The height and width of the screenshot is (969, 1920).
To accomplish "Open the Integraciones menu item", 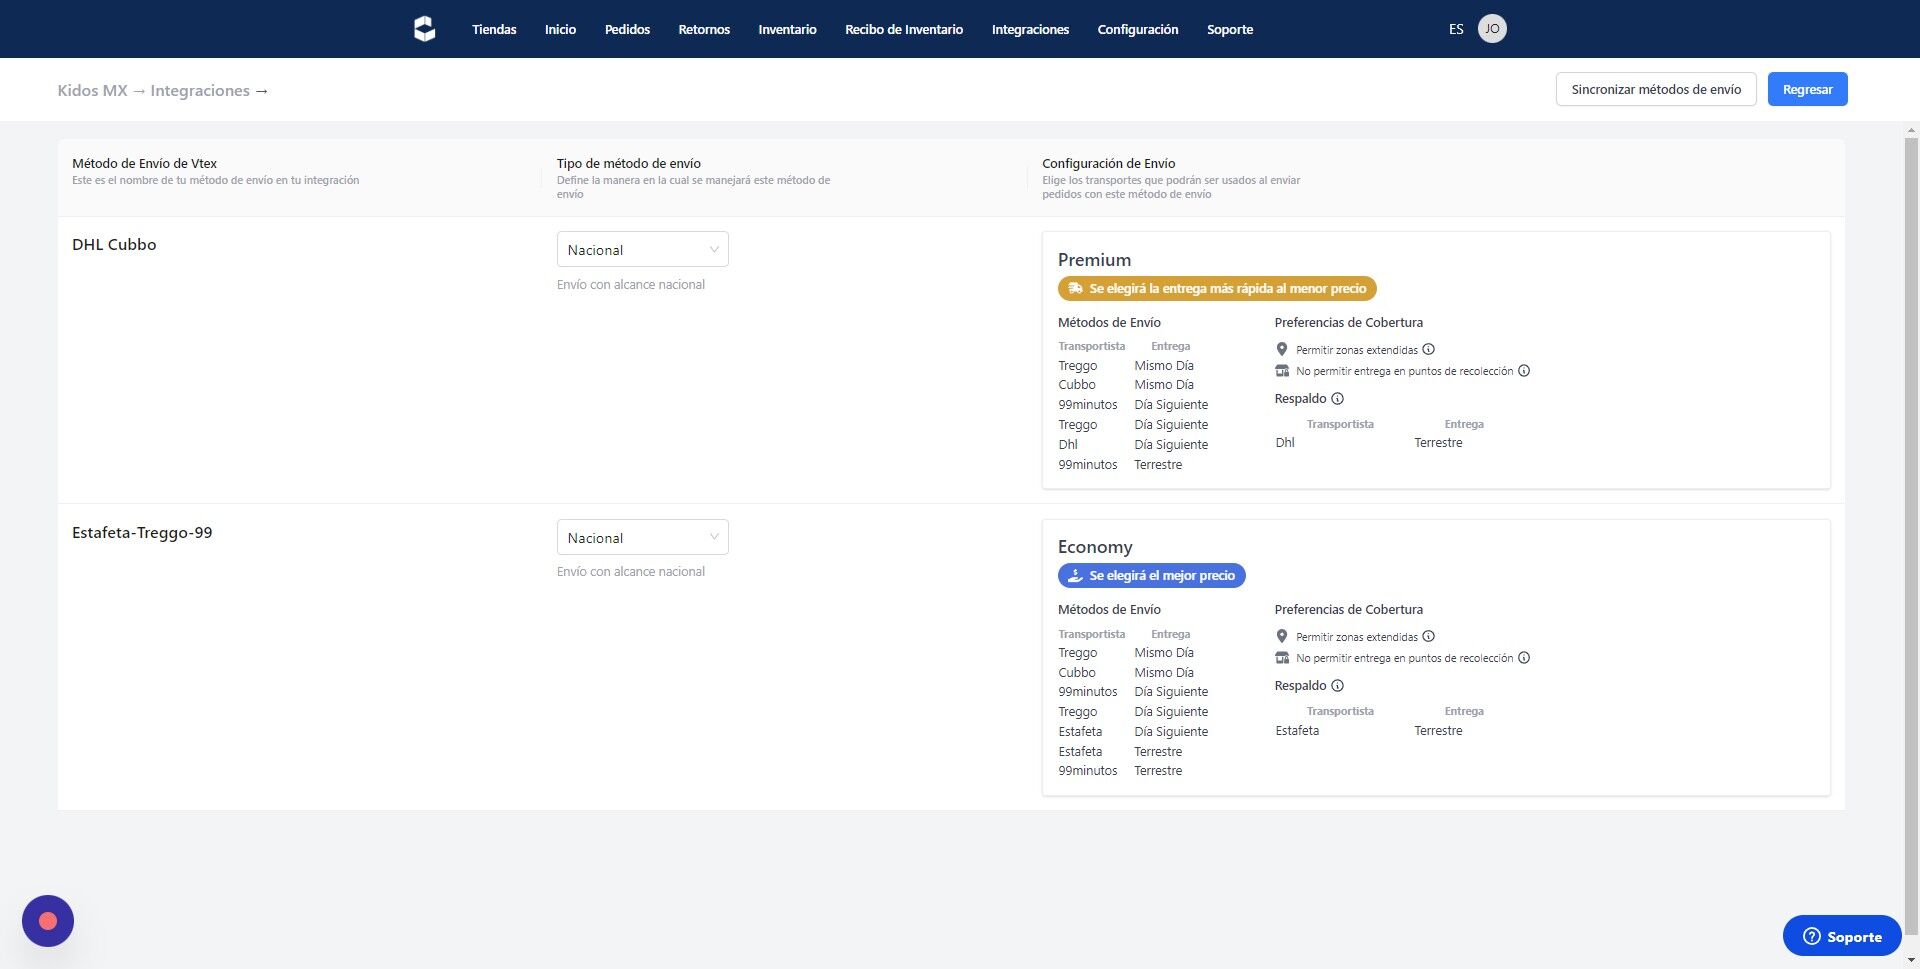I will pyautogui.click(x=1030, y=29).
